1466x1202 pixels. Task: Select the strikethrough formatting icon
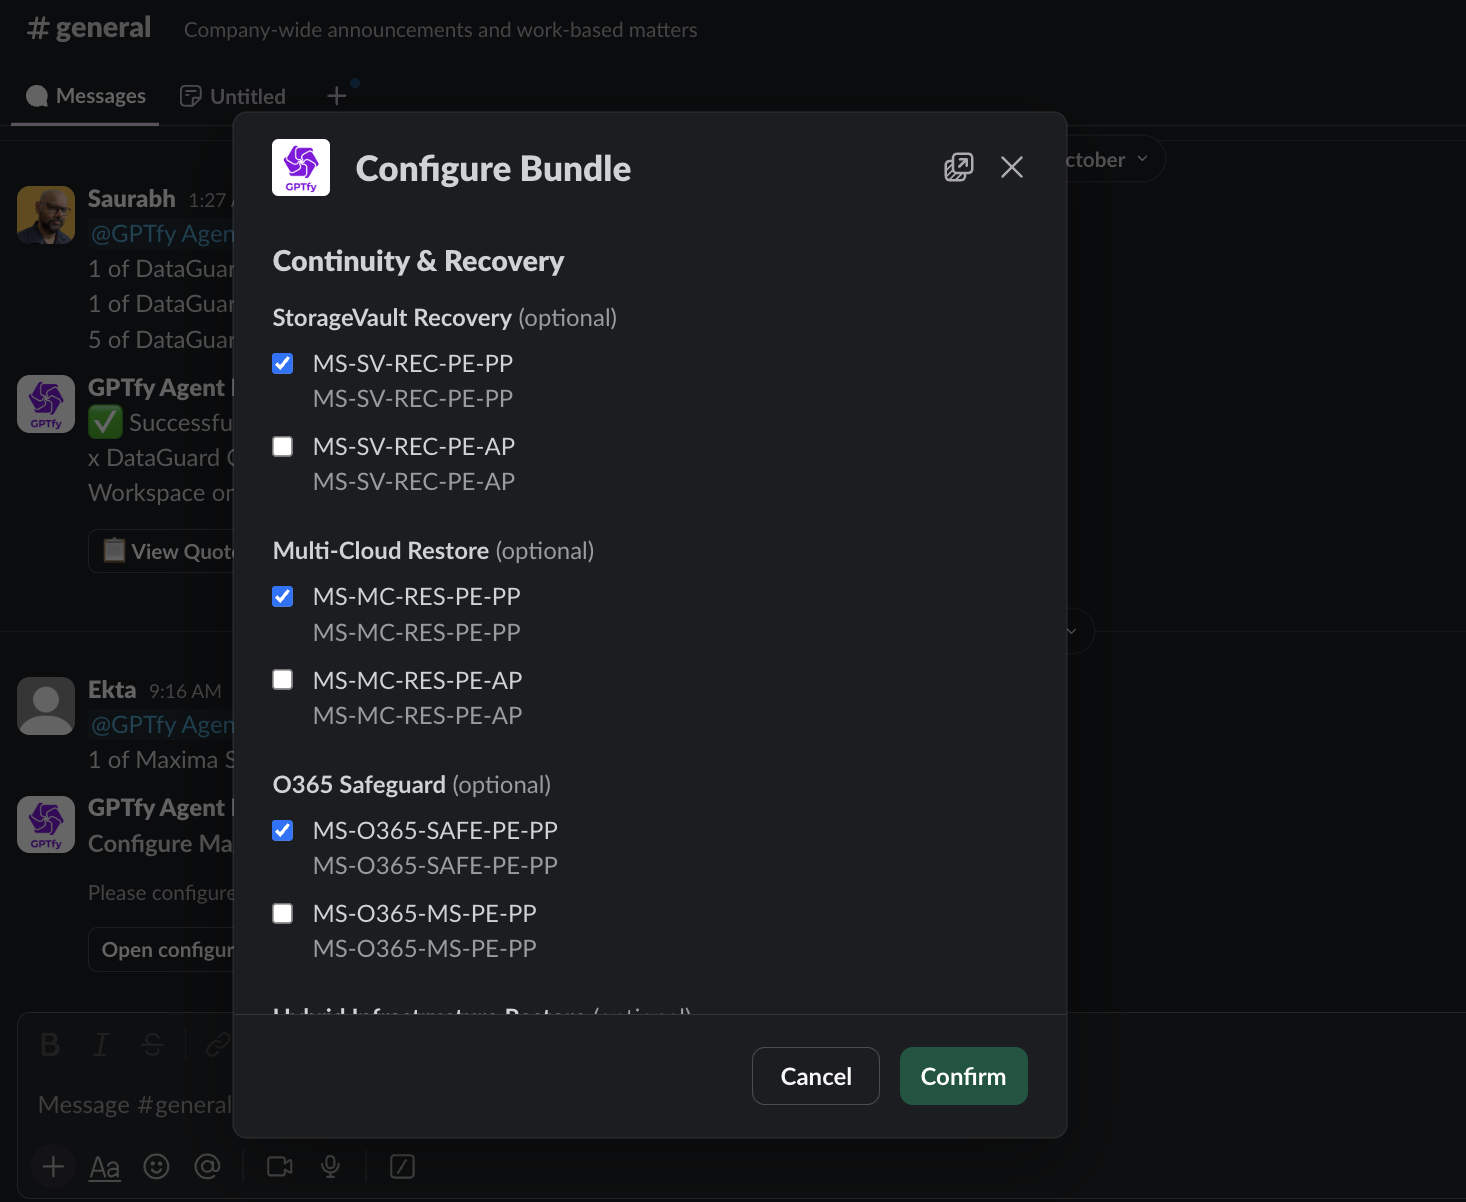tap(152, 1044)
